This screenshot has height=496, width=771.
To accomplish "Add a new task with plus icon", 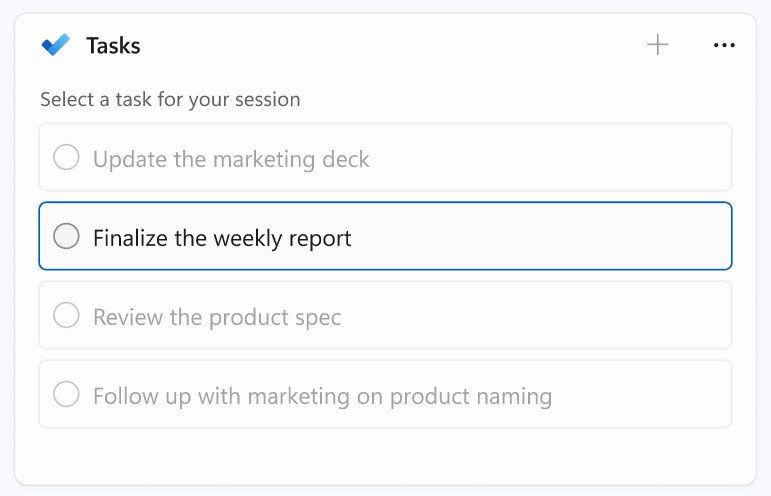I will [x=657, y=45].
